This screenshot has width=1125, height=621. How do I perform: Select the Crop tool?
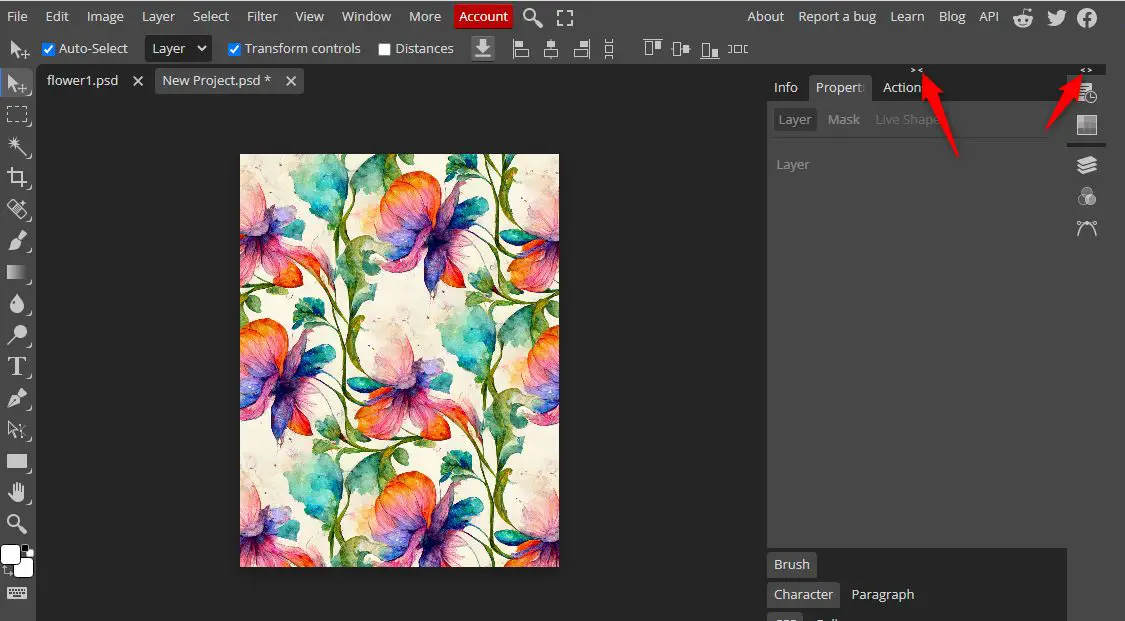[x=17, y=178]
